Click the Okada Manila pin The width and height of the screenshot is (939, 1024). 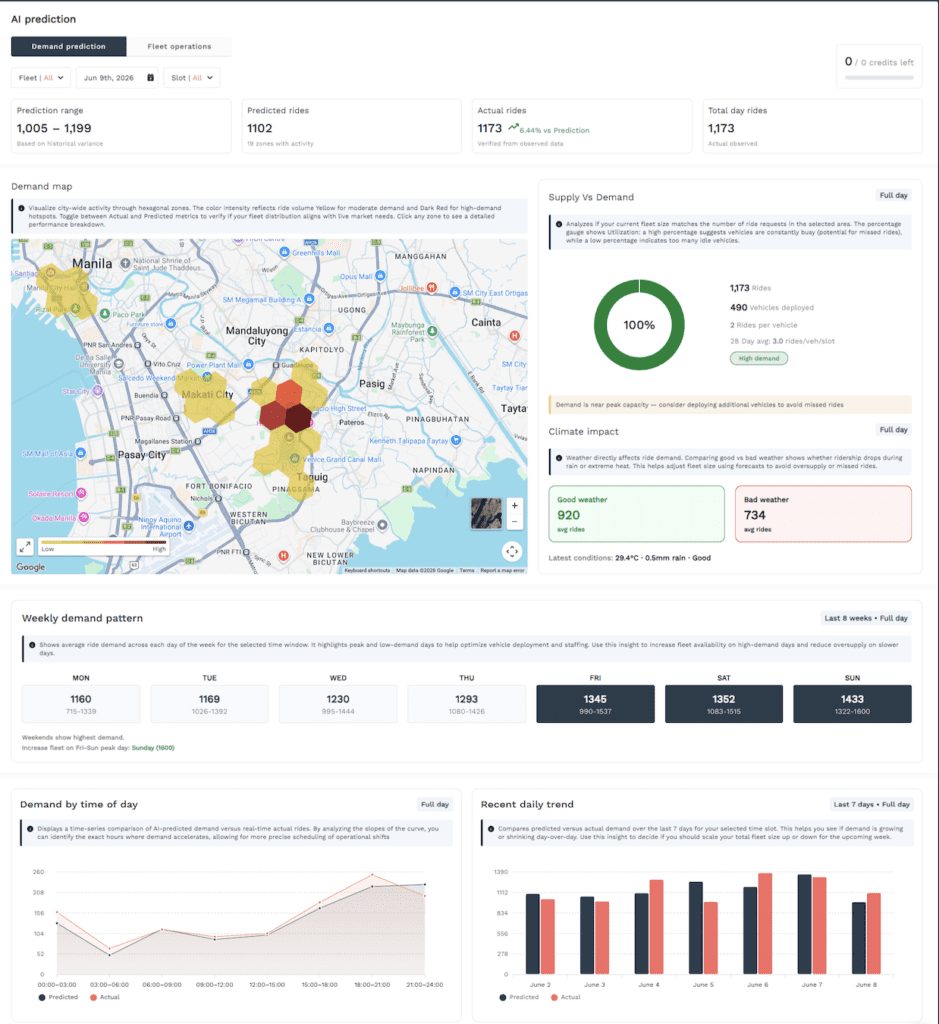[84, 517]
